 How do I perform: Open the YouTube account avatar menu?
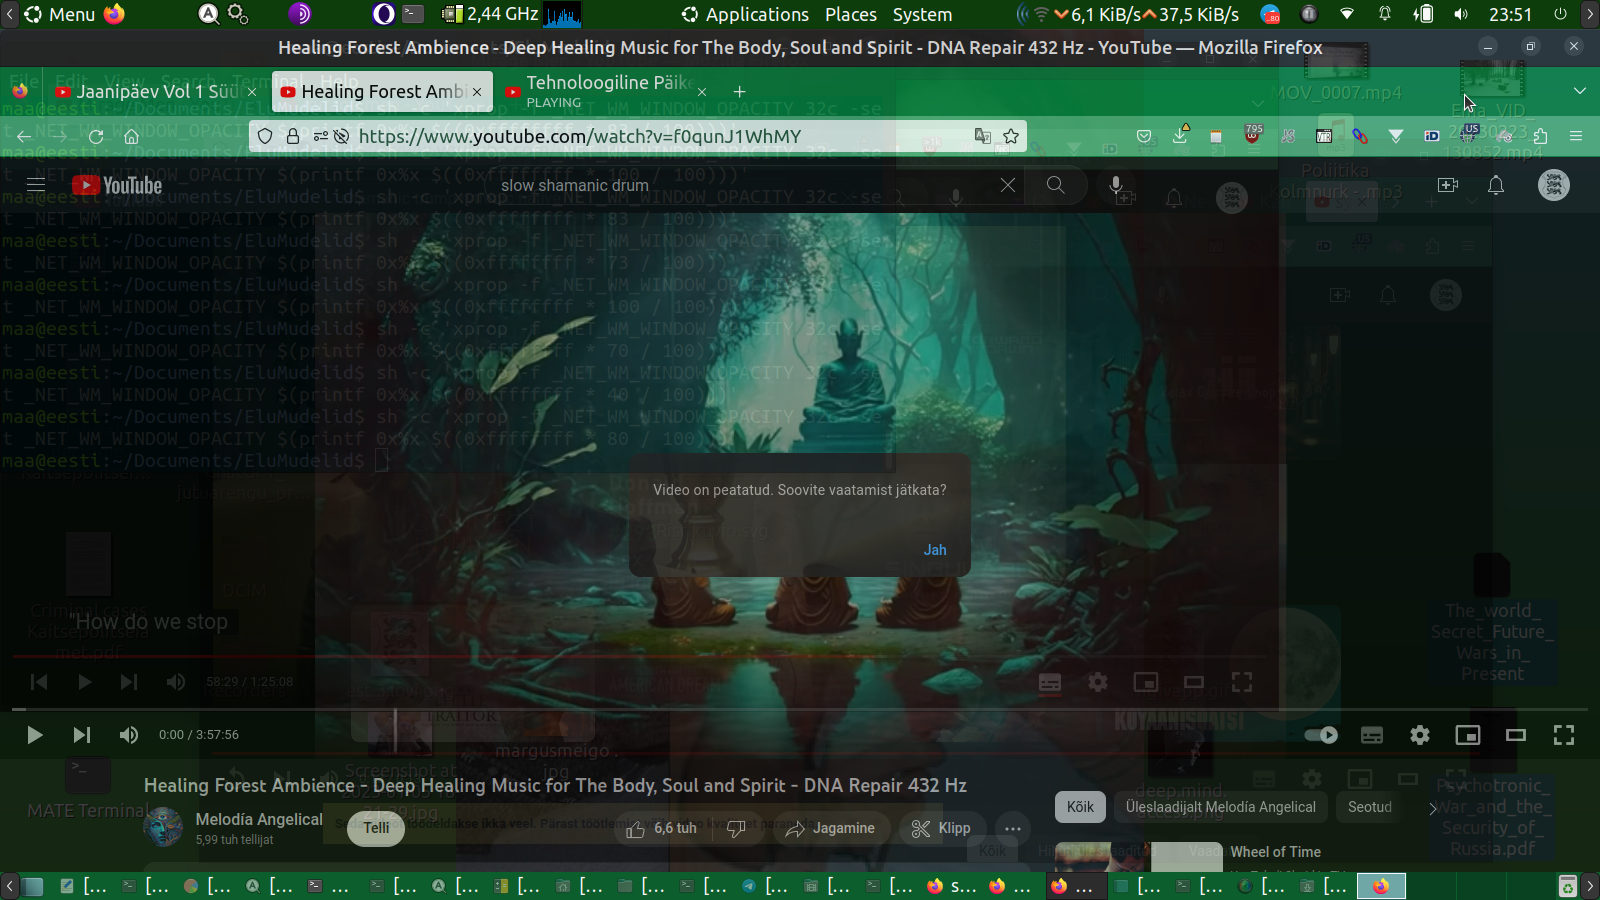pyautogui.click(x=1554, y=185)
